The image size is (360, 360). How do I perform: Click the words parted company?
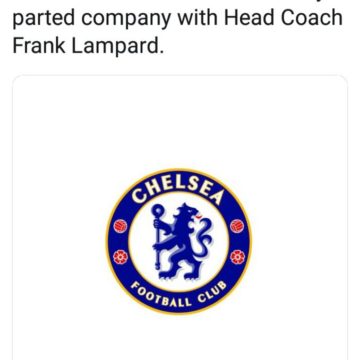coord(92,17)
